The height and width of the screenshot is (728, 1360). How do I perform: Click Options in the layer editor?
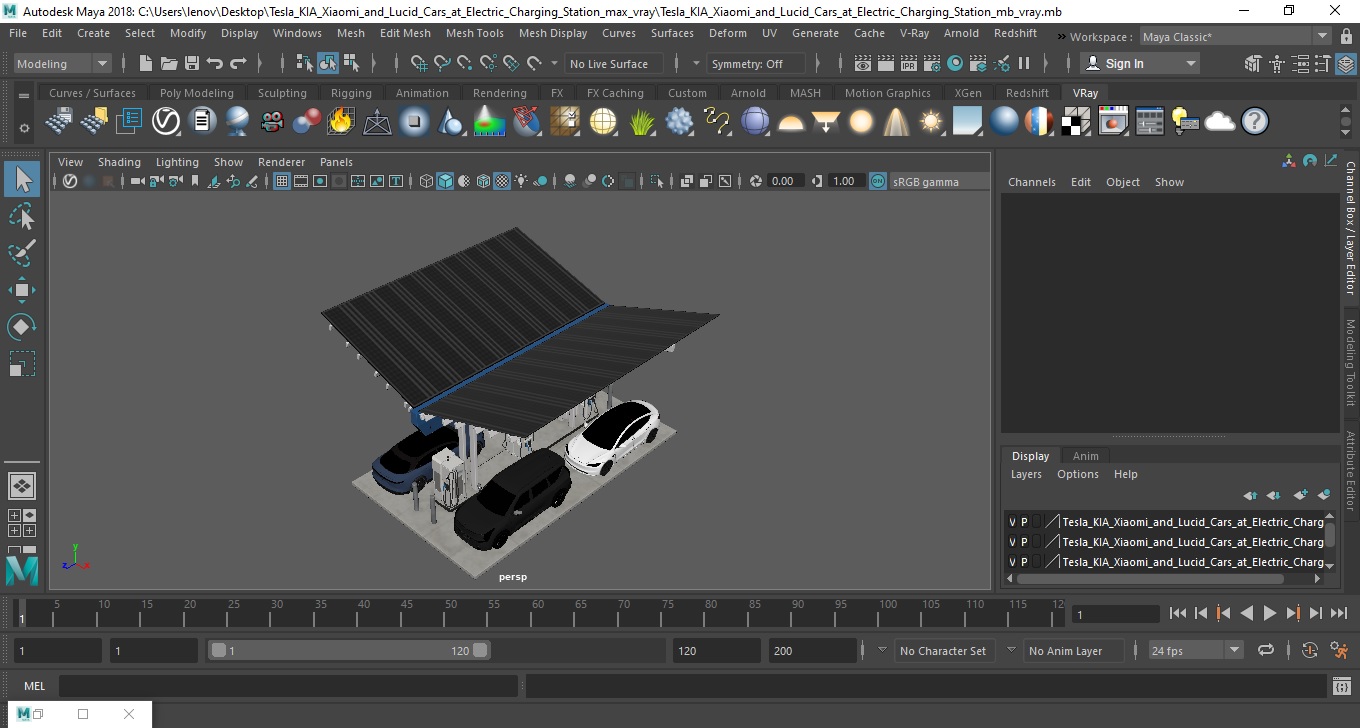pos(1078,474)
